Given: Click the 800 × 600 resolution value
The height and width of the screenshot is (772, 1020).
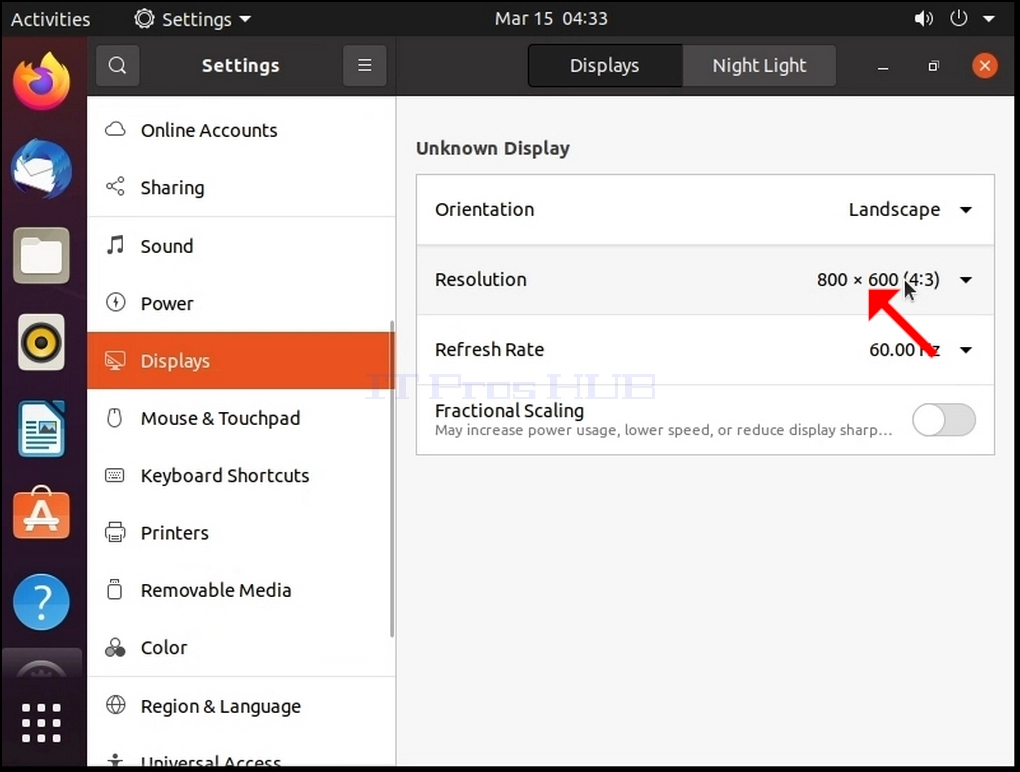Looking at the screenshot, I should point(878,280).
